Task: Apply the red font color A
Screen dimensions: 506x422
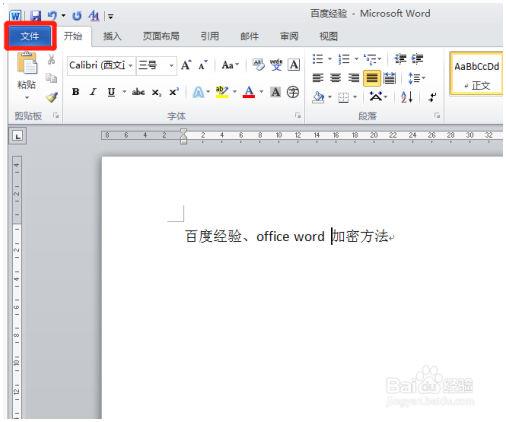Action: pos(249,92)
